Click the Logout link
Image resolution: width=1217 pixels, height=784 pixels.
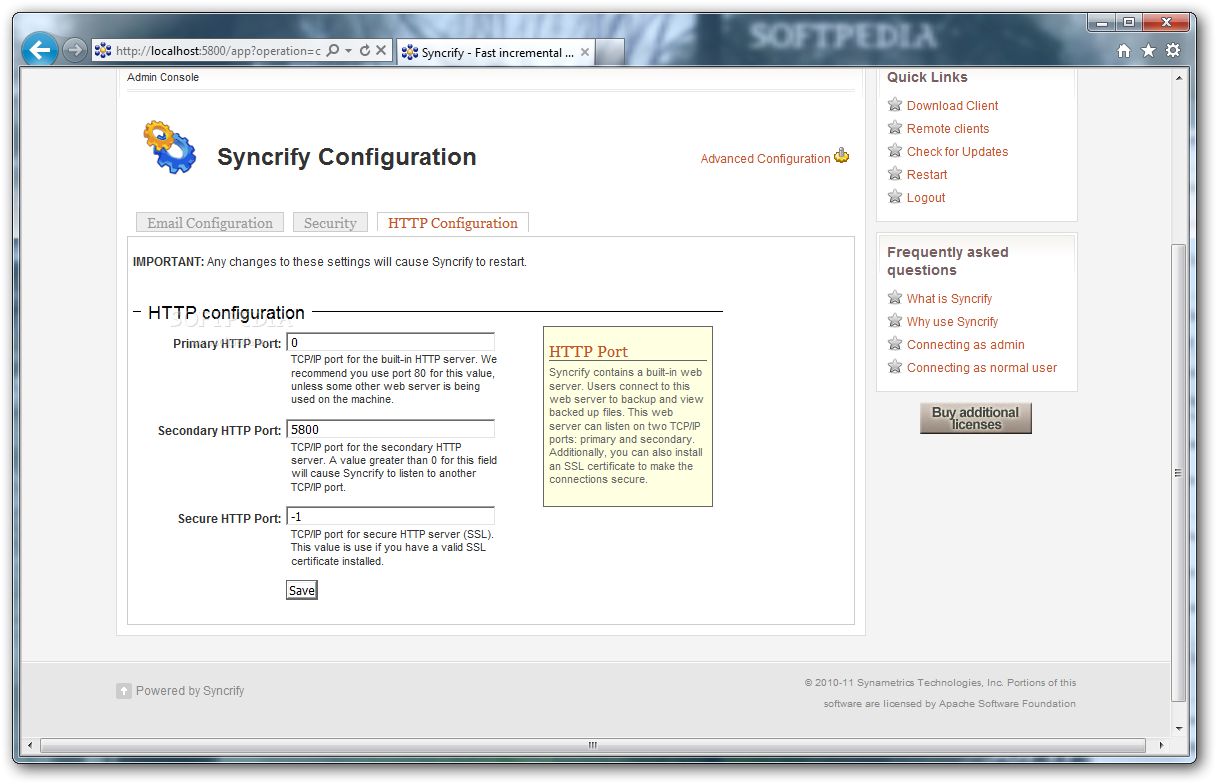pos(926,197)
